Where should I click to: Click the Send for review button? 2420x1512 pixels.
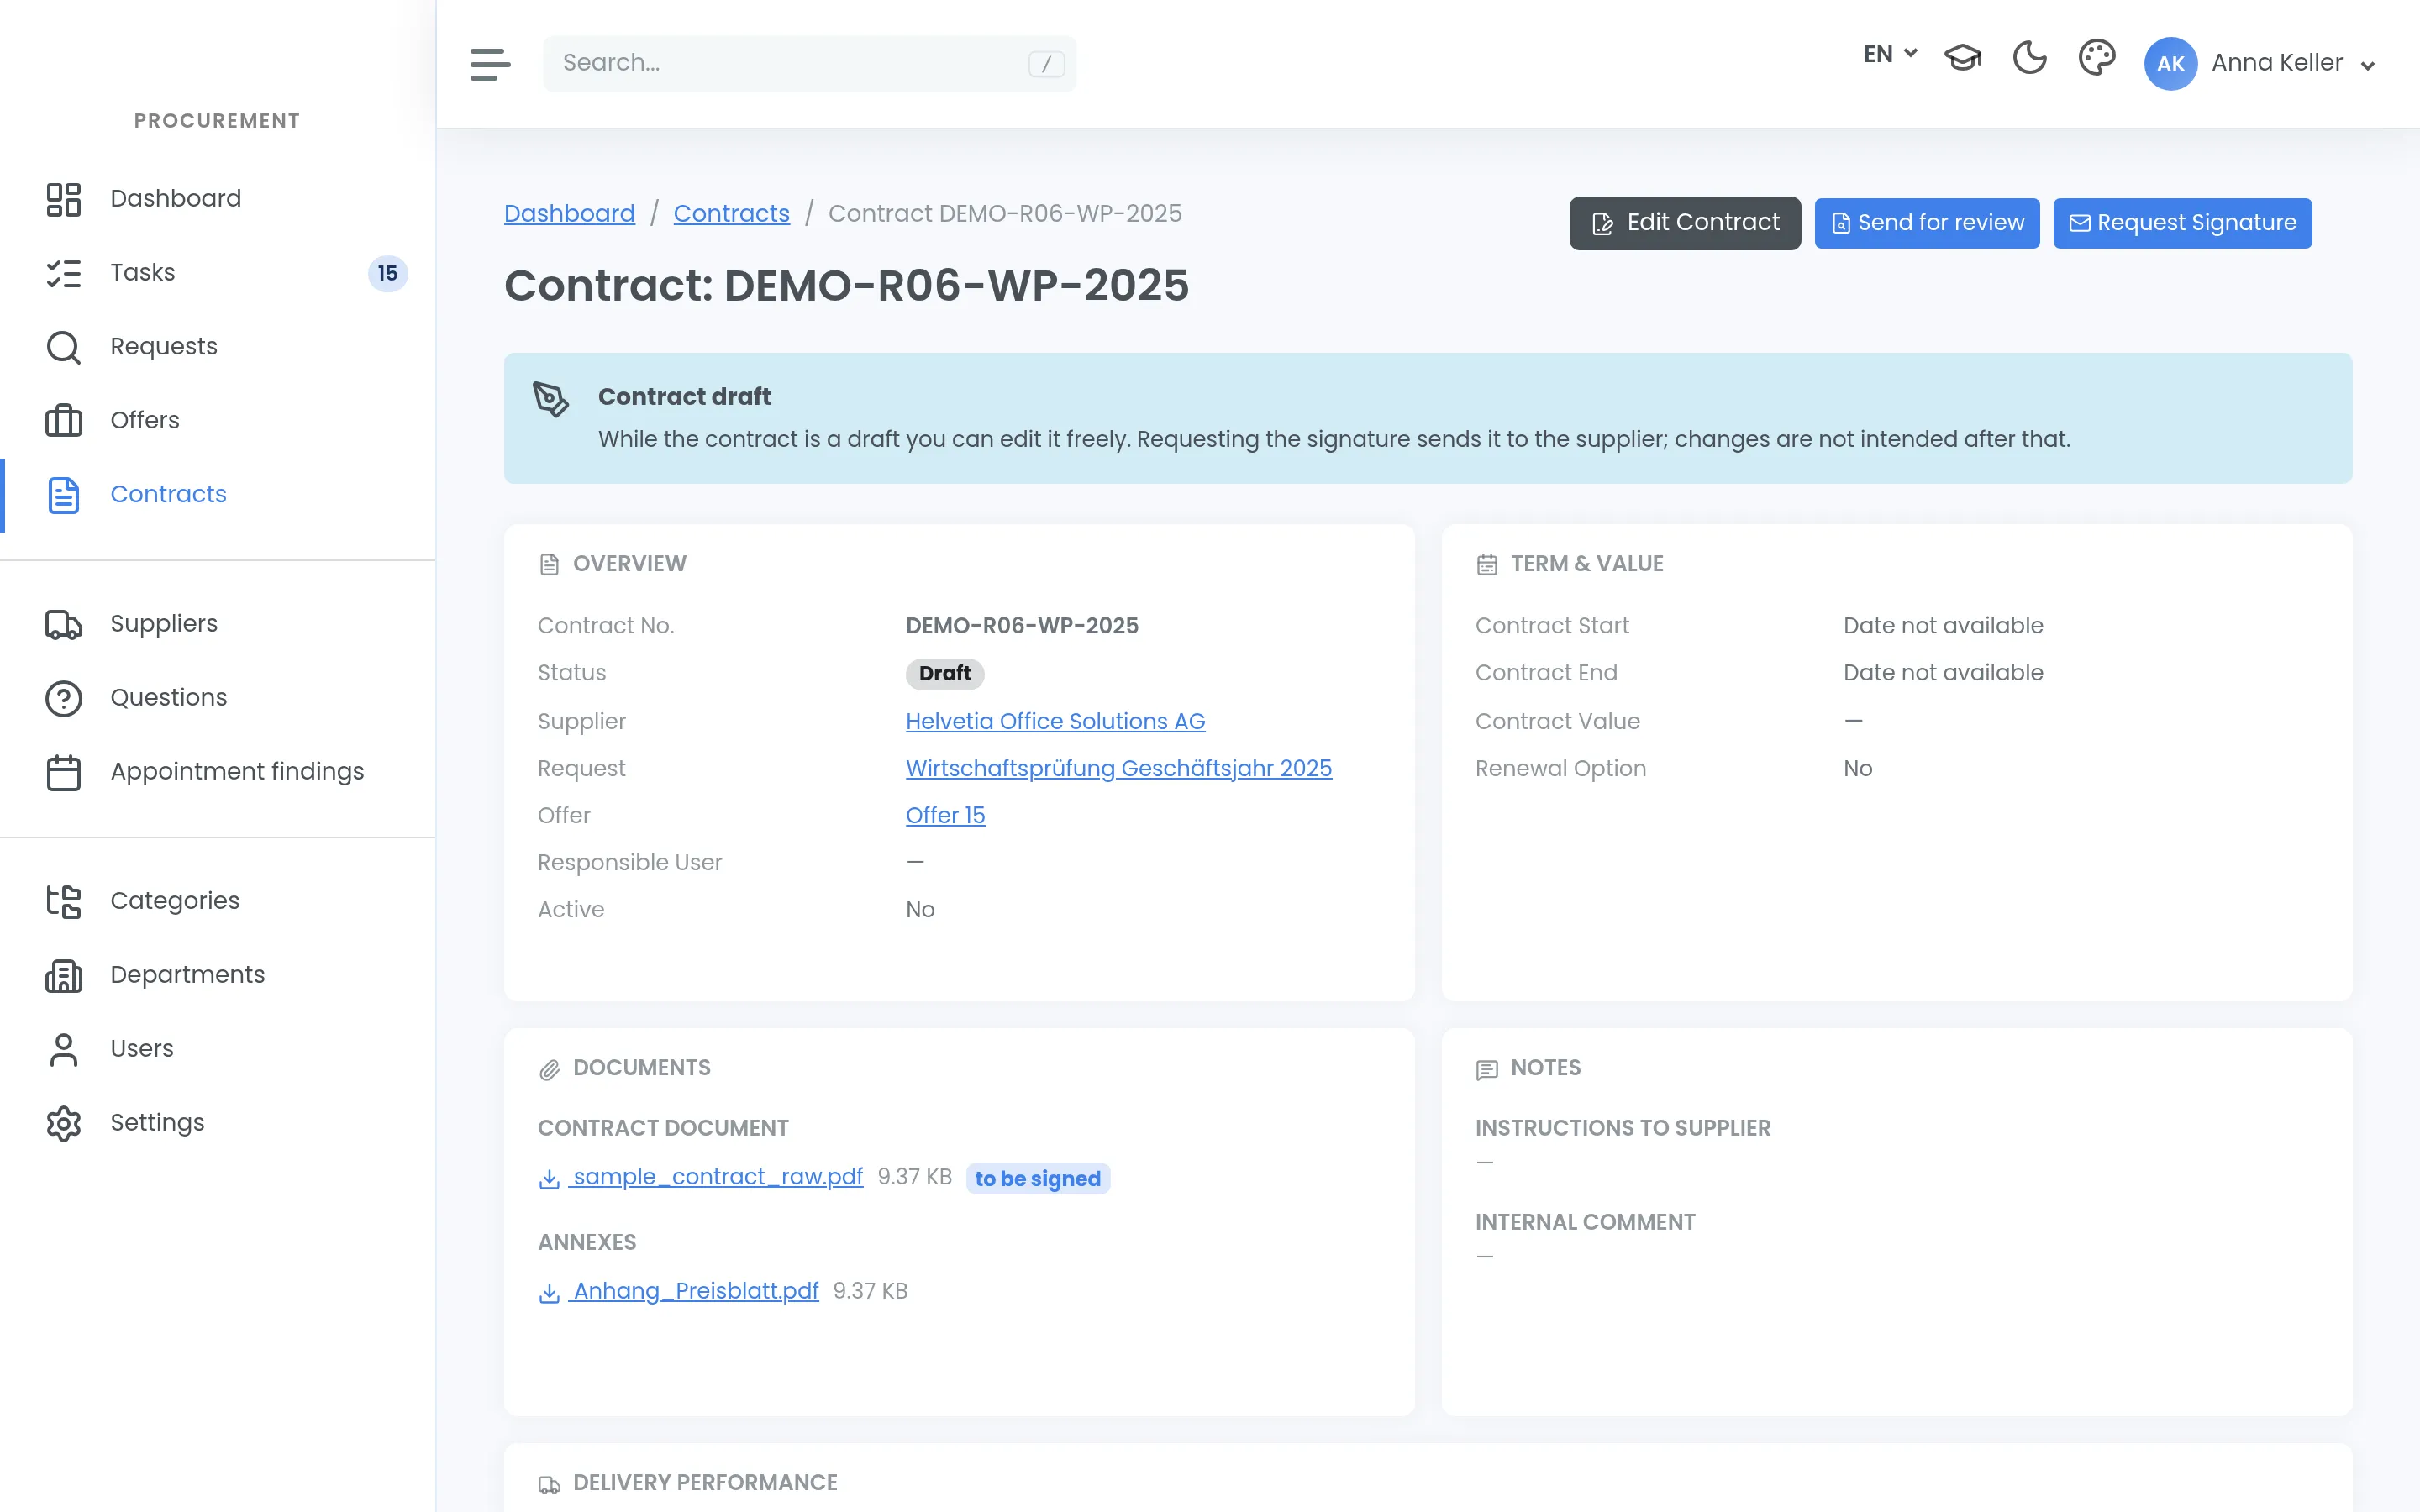1927,223
